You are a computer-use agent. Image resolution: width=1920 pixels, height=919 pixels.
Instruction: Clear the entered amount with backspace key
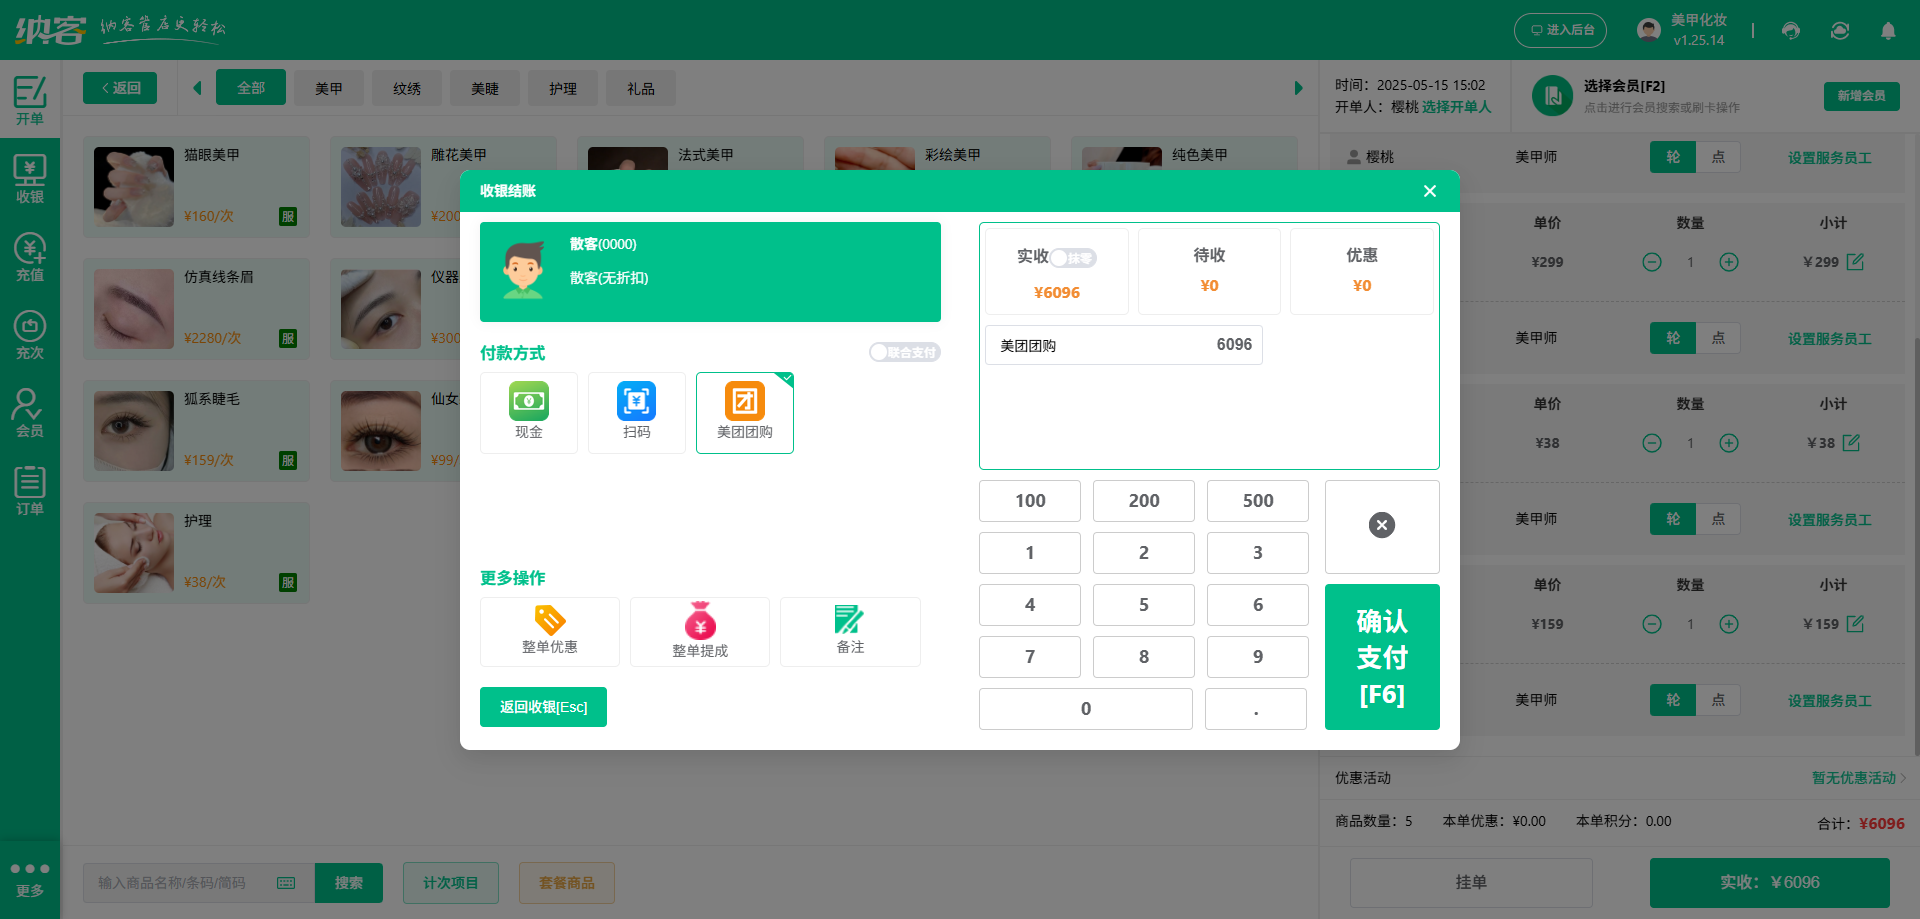1382,526
